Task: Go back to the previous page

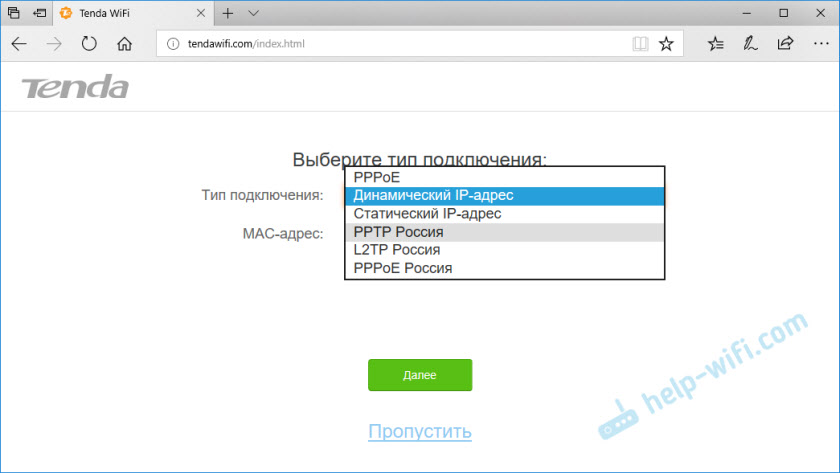Action: point(20,44)
